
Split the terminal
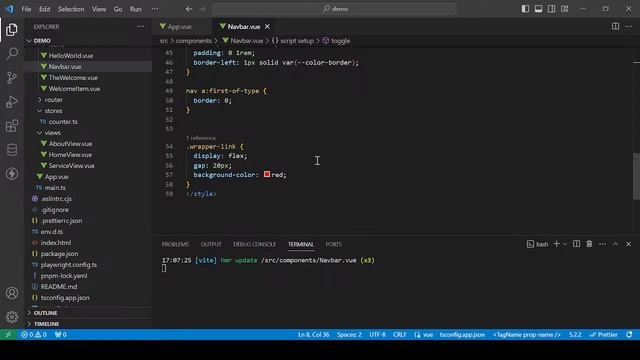576,244
